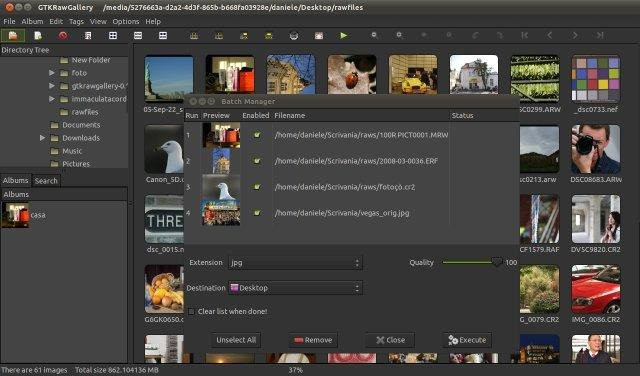
Task: Switch to the Search tab
Action: [x=46, y=180]
